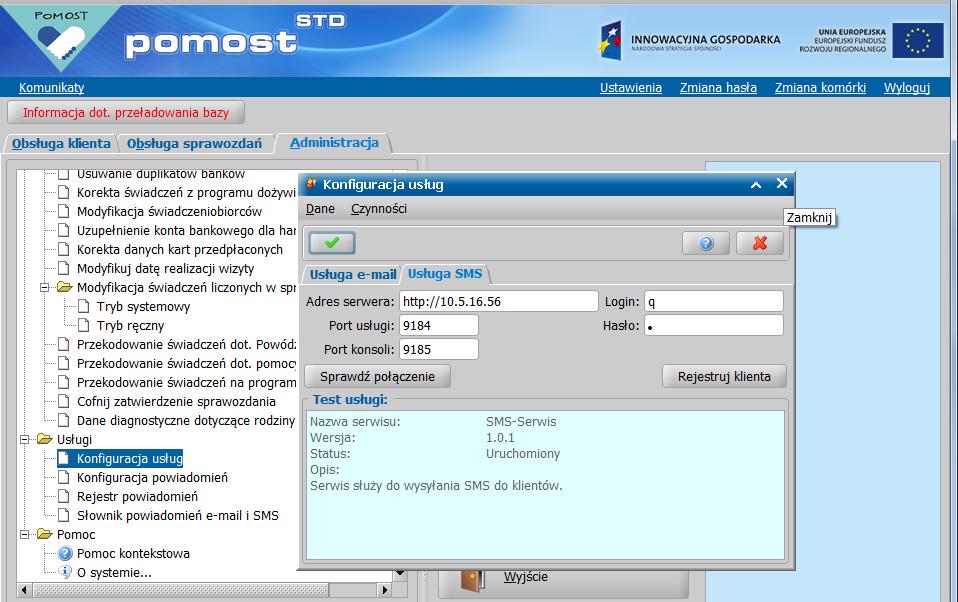Focus the Login field
This screenshot has height=602, width=958.
[x=714, y=301]
